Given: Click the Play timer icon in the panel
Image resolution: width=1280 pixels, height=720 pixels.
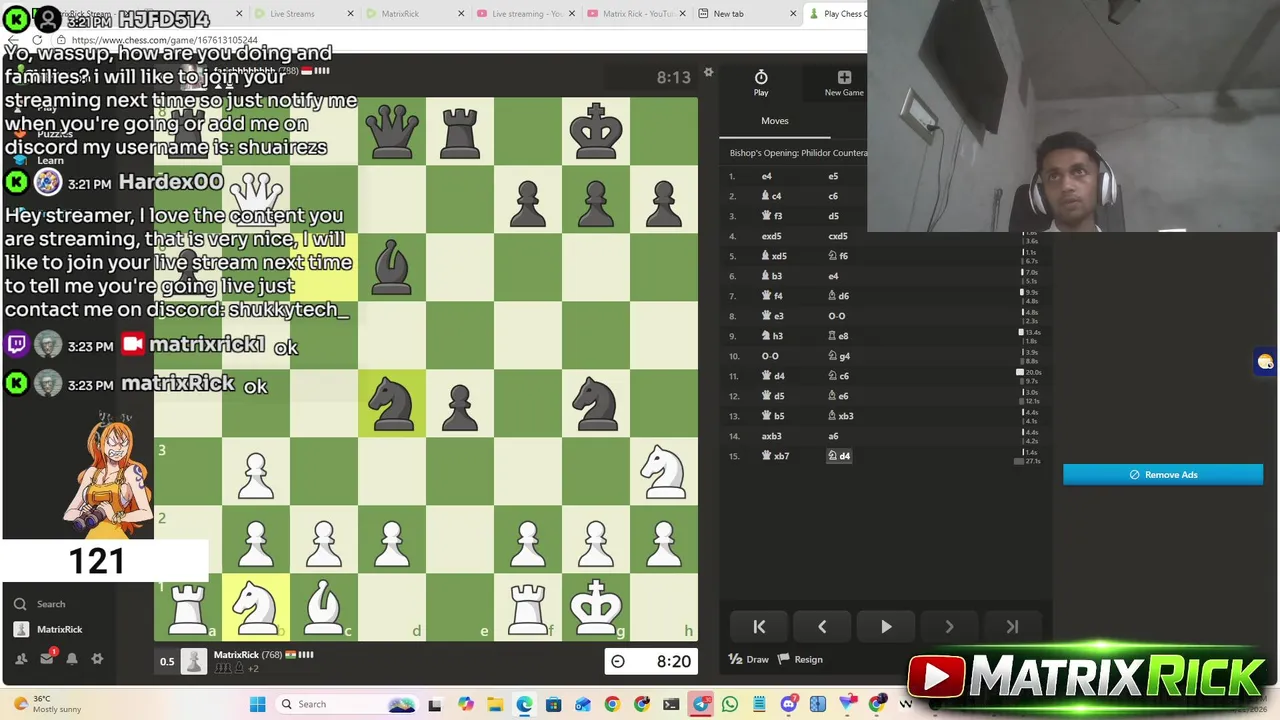Looking at the screenshot, I should click(x=761, y=78).
